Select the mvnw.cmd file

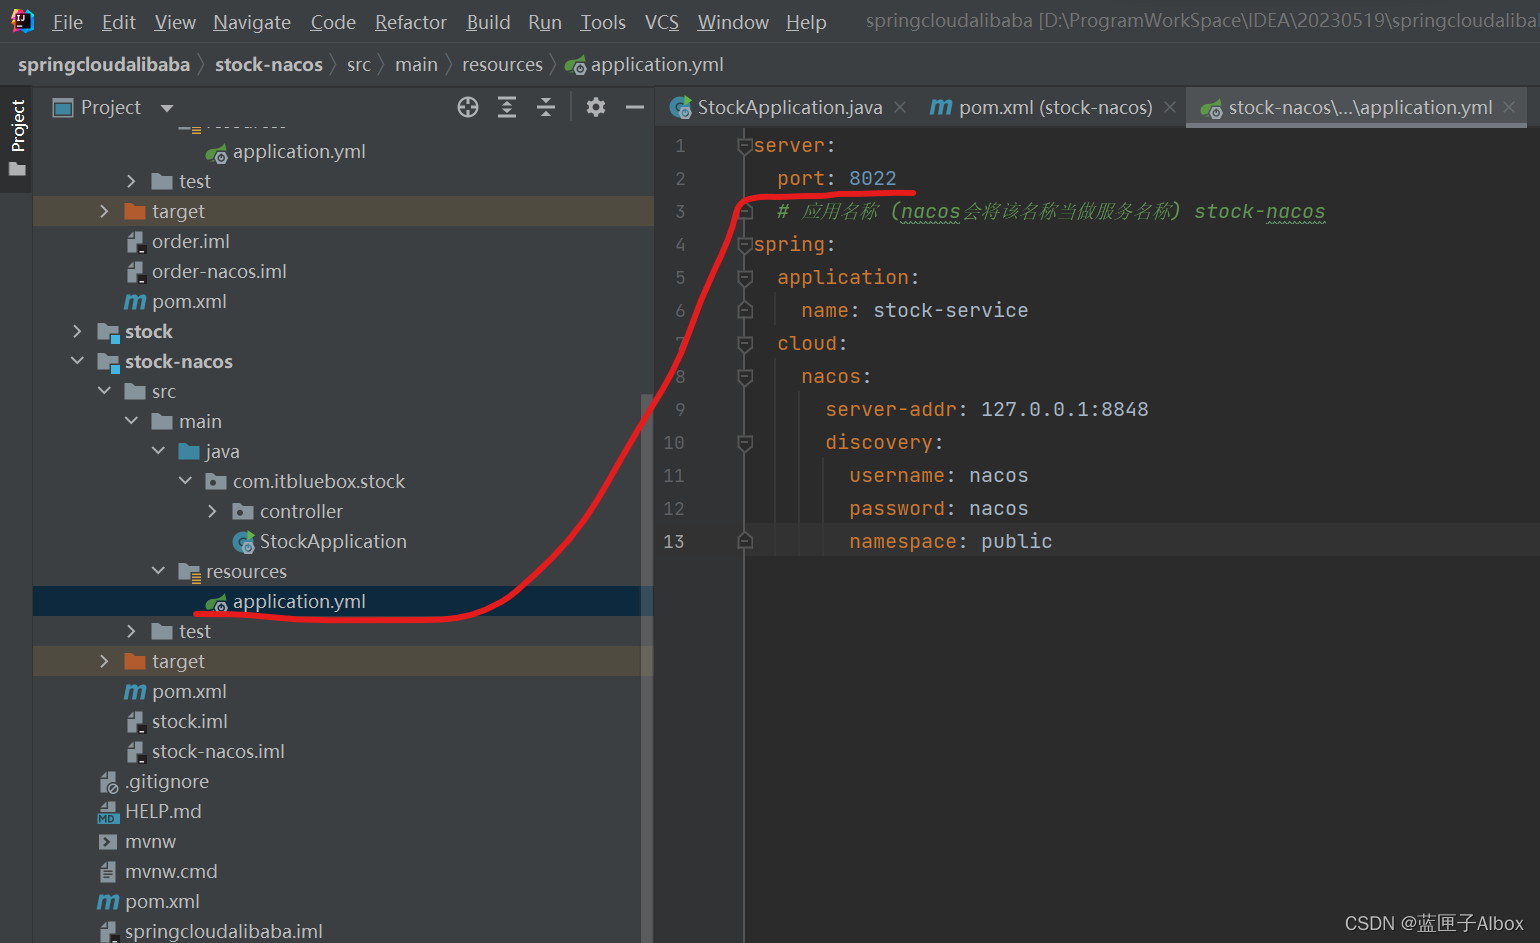click(159, 871)
